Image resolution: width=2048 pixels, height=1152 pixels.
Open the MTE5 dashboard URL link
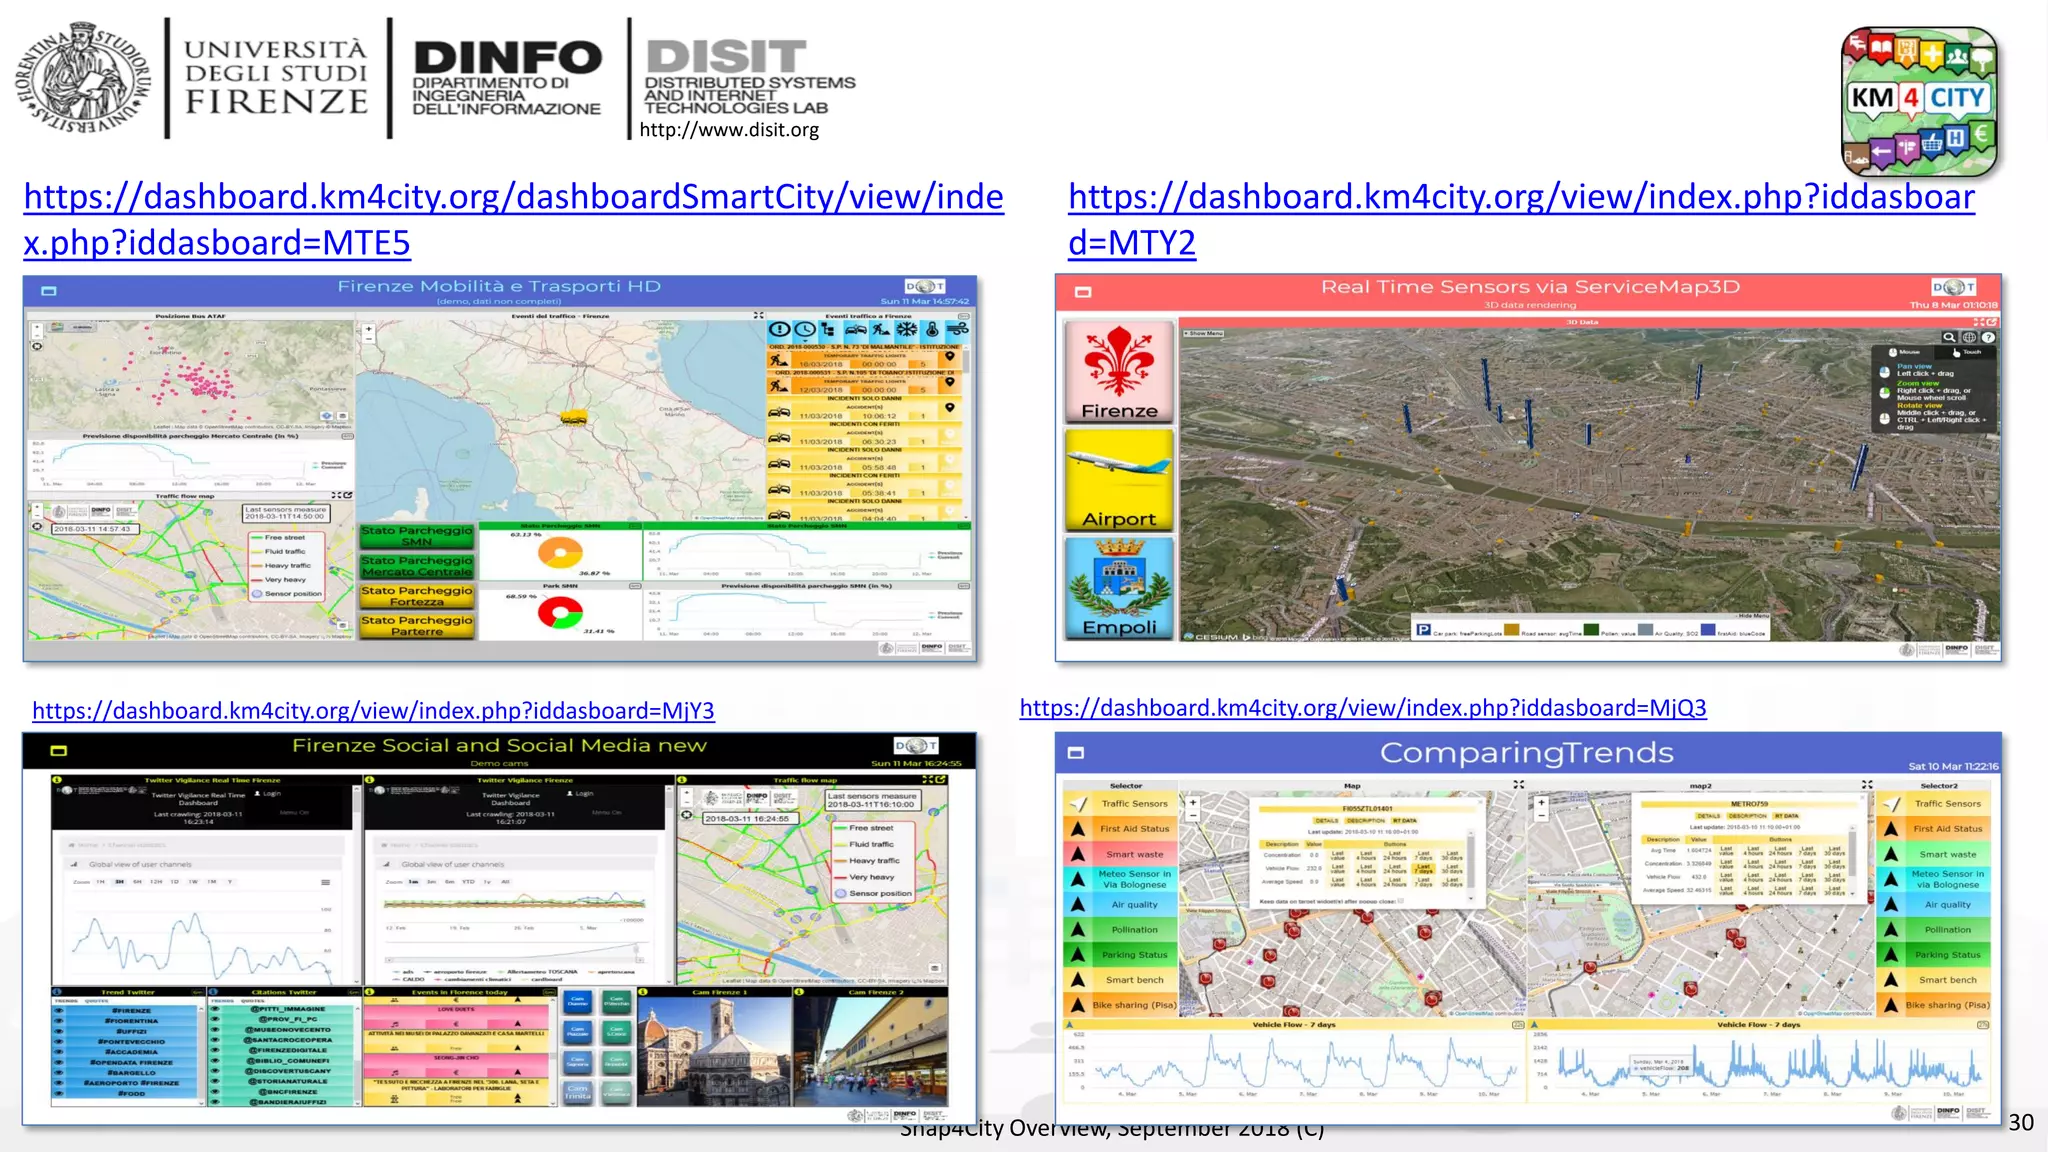pyautogui.click(x=513, y=220)
